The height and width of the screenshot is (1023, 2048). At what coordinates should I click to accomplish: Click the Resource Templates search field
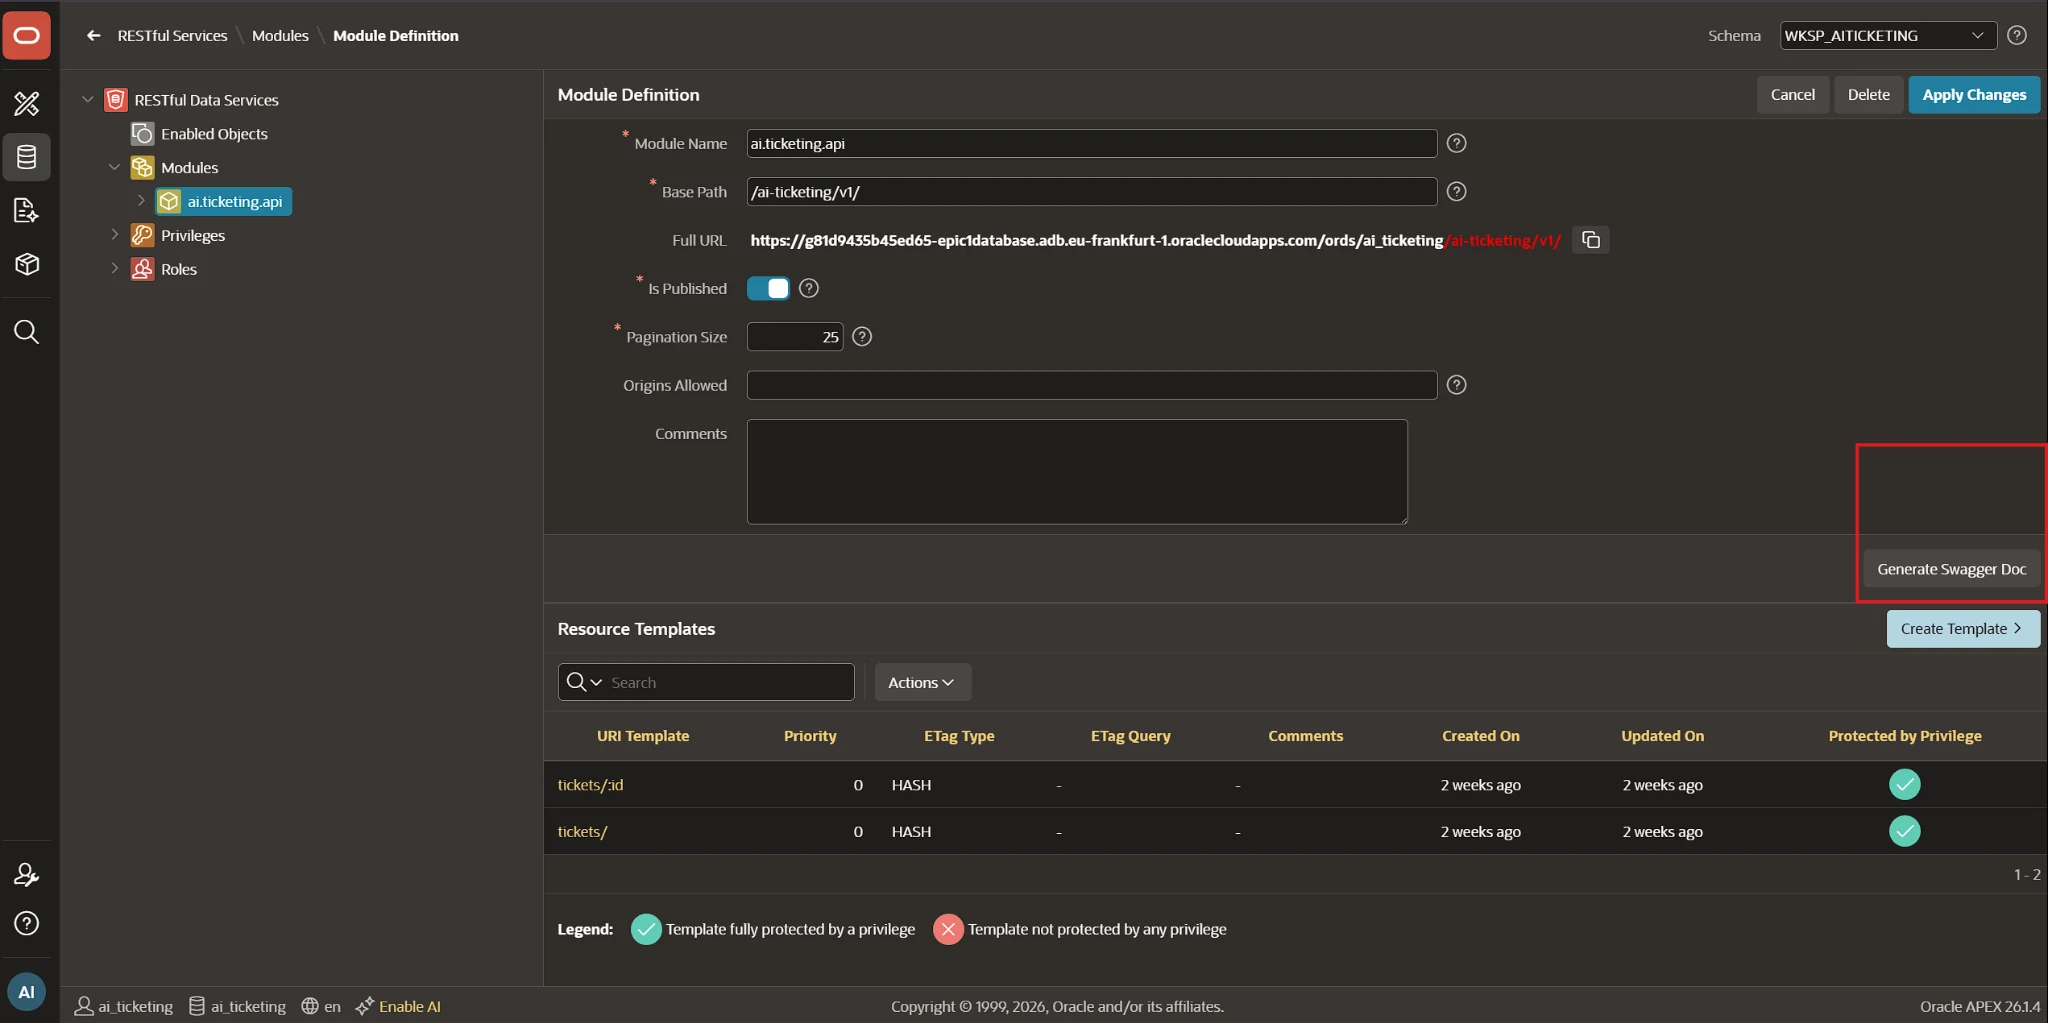click(x=729, y=682)
